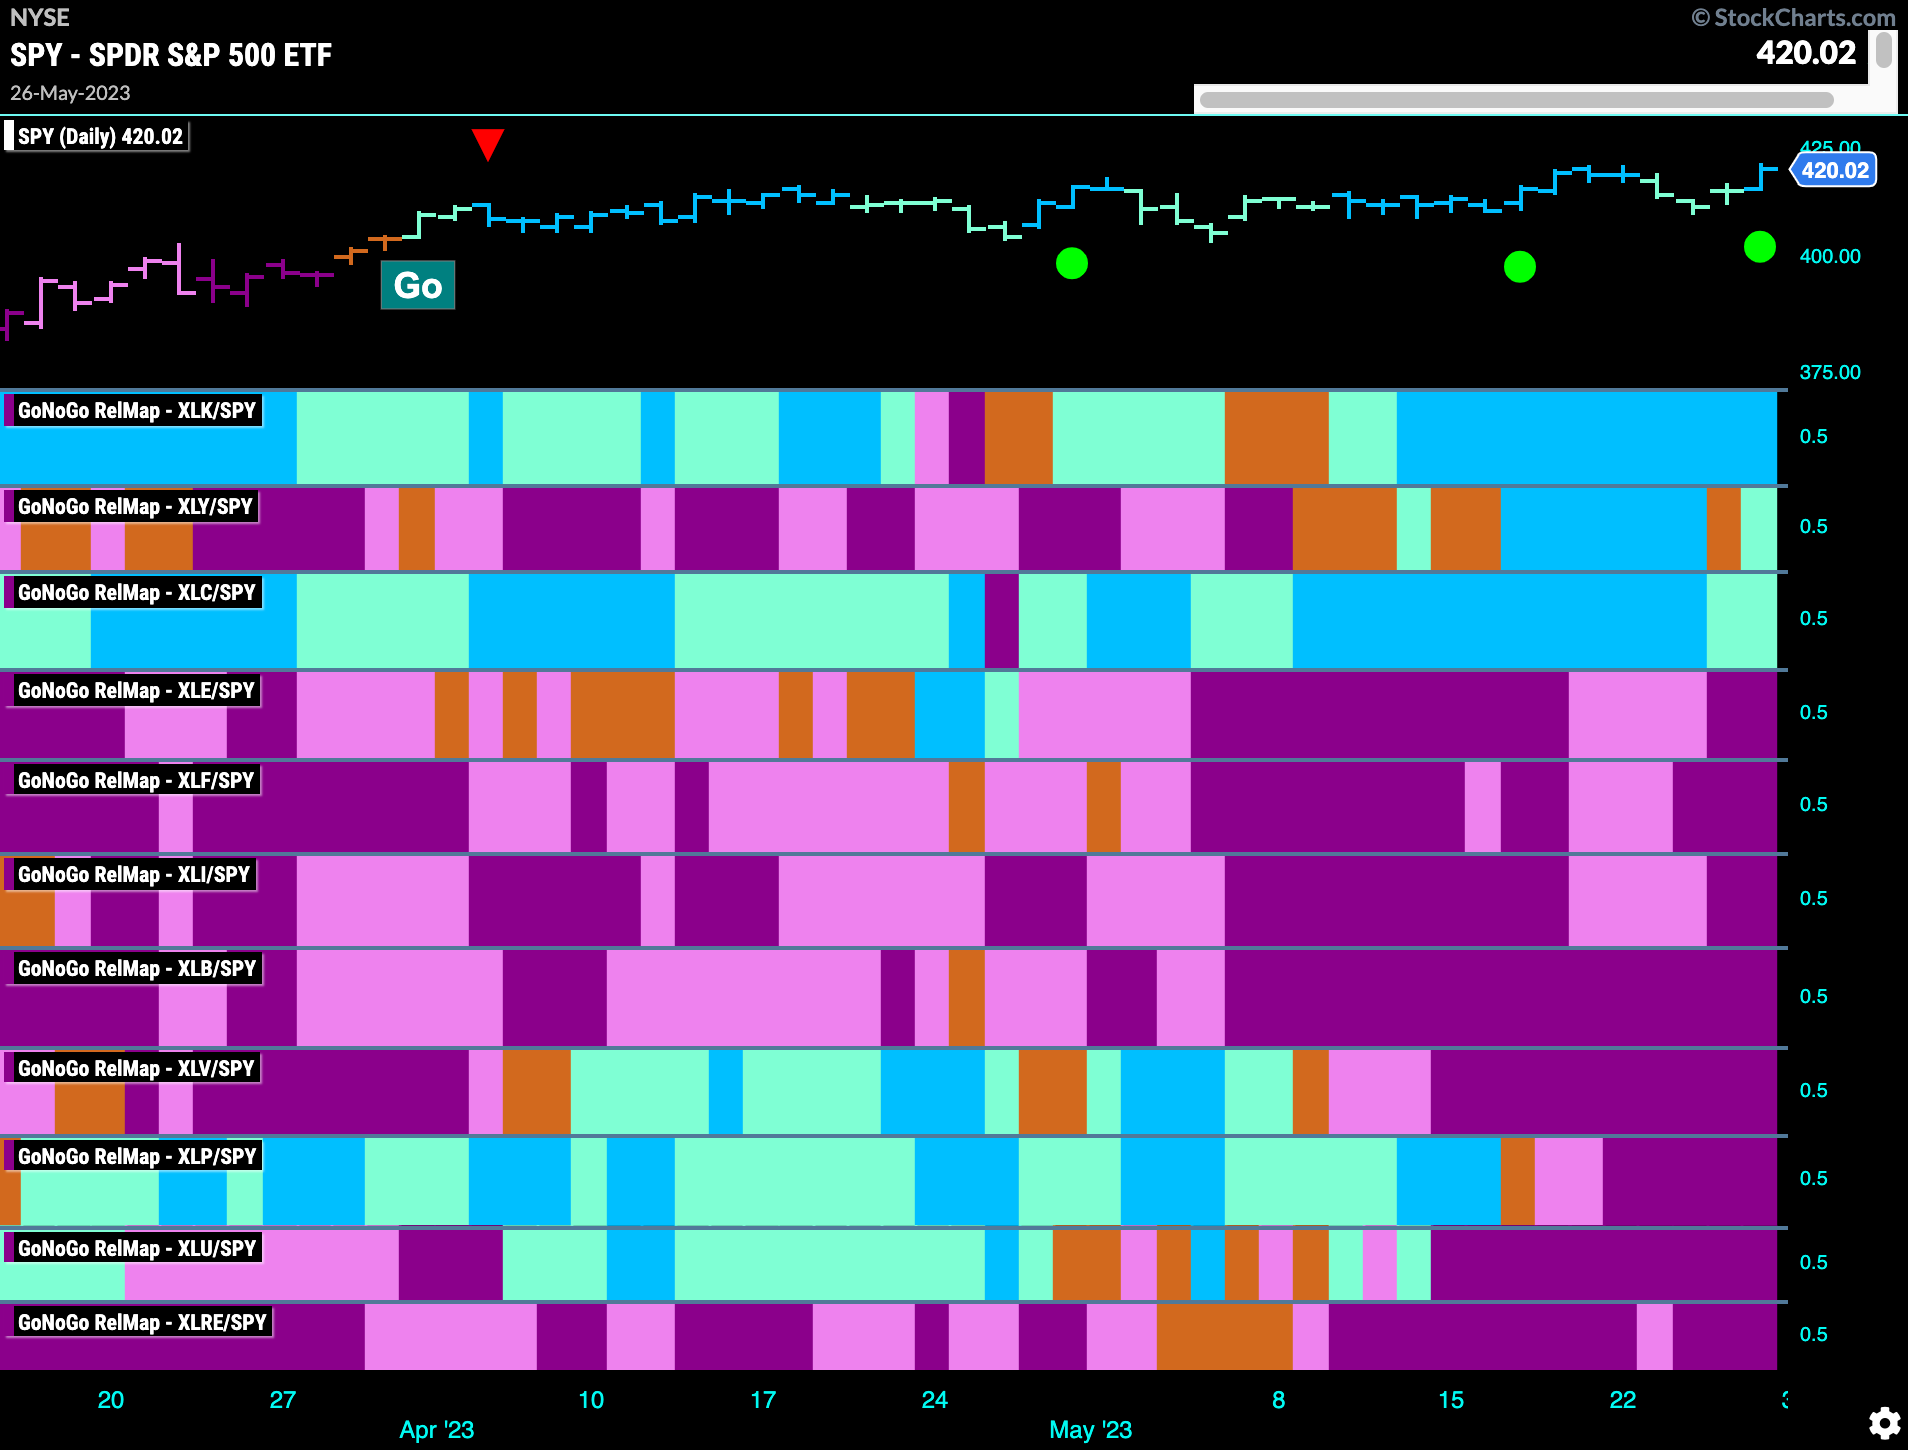Click the 420.02 current price tag
Viewport: 1908px width, 1450px height.
click(x=1834, y=170)
